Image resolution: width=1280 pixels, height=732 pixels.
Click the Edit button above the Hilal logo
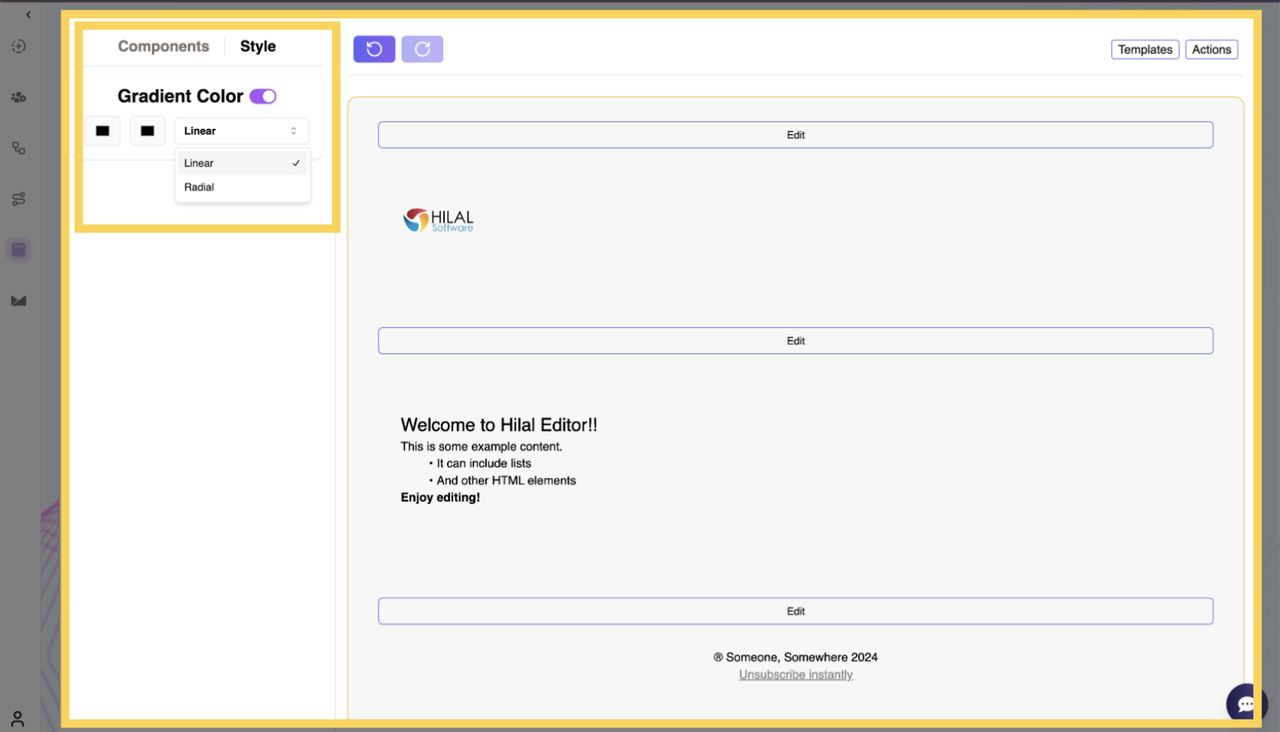tap(795, 135)
